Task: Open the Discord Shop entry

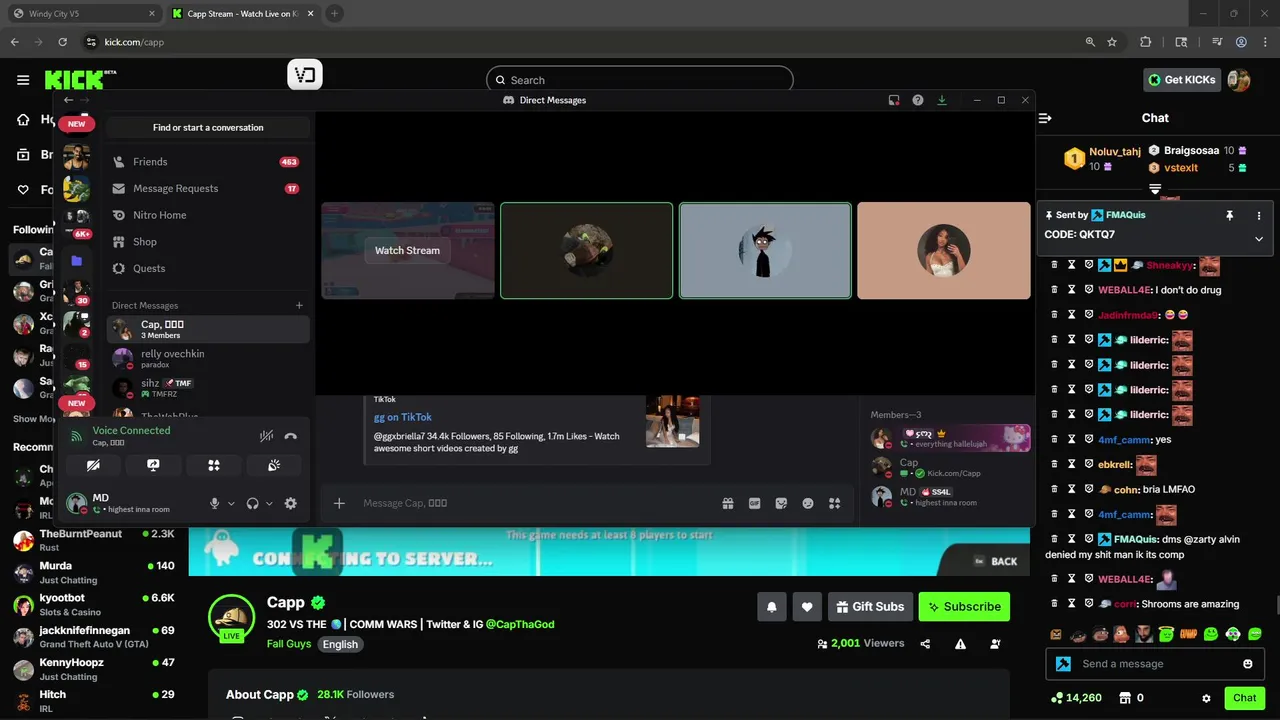Action: coord(208,242)
